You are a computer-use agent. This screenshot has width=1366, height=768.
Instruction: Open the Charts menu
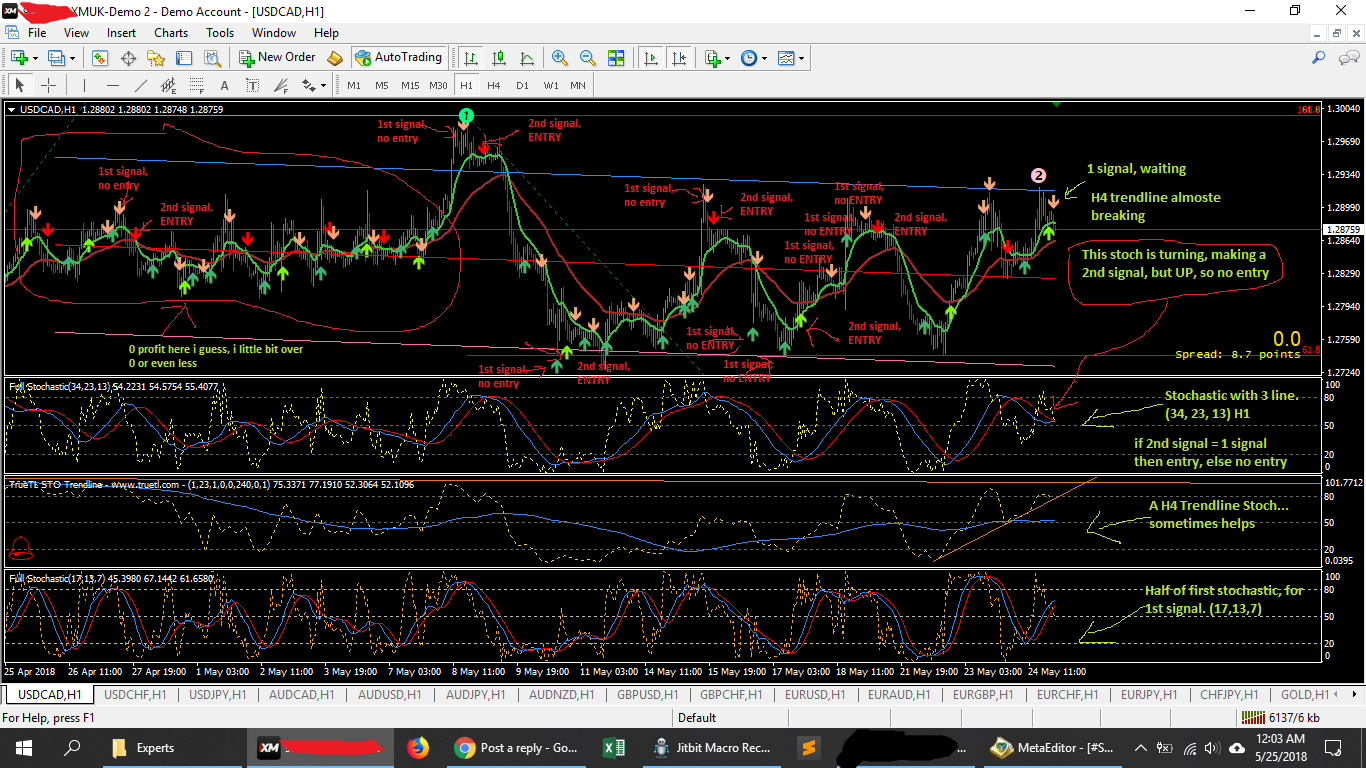point(170,33)
